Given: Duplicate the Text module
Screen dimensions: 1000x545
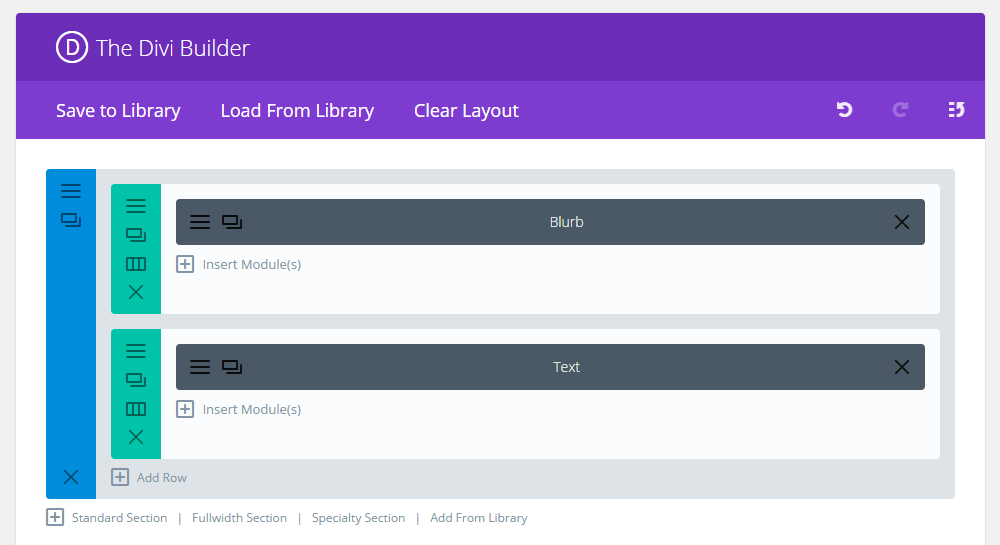Looking at the screenshot, I should tap(232, 367).
